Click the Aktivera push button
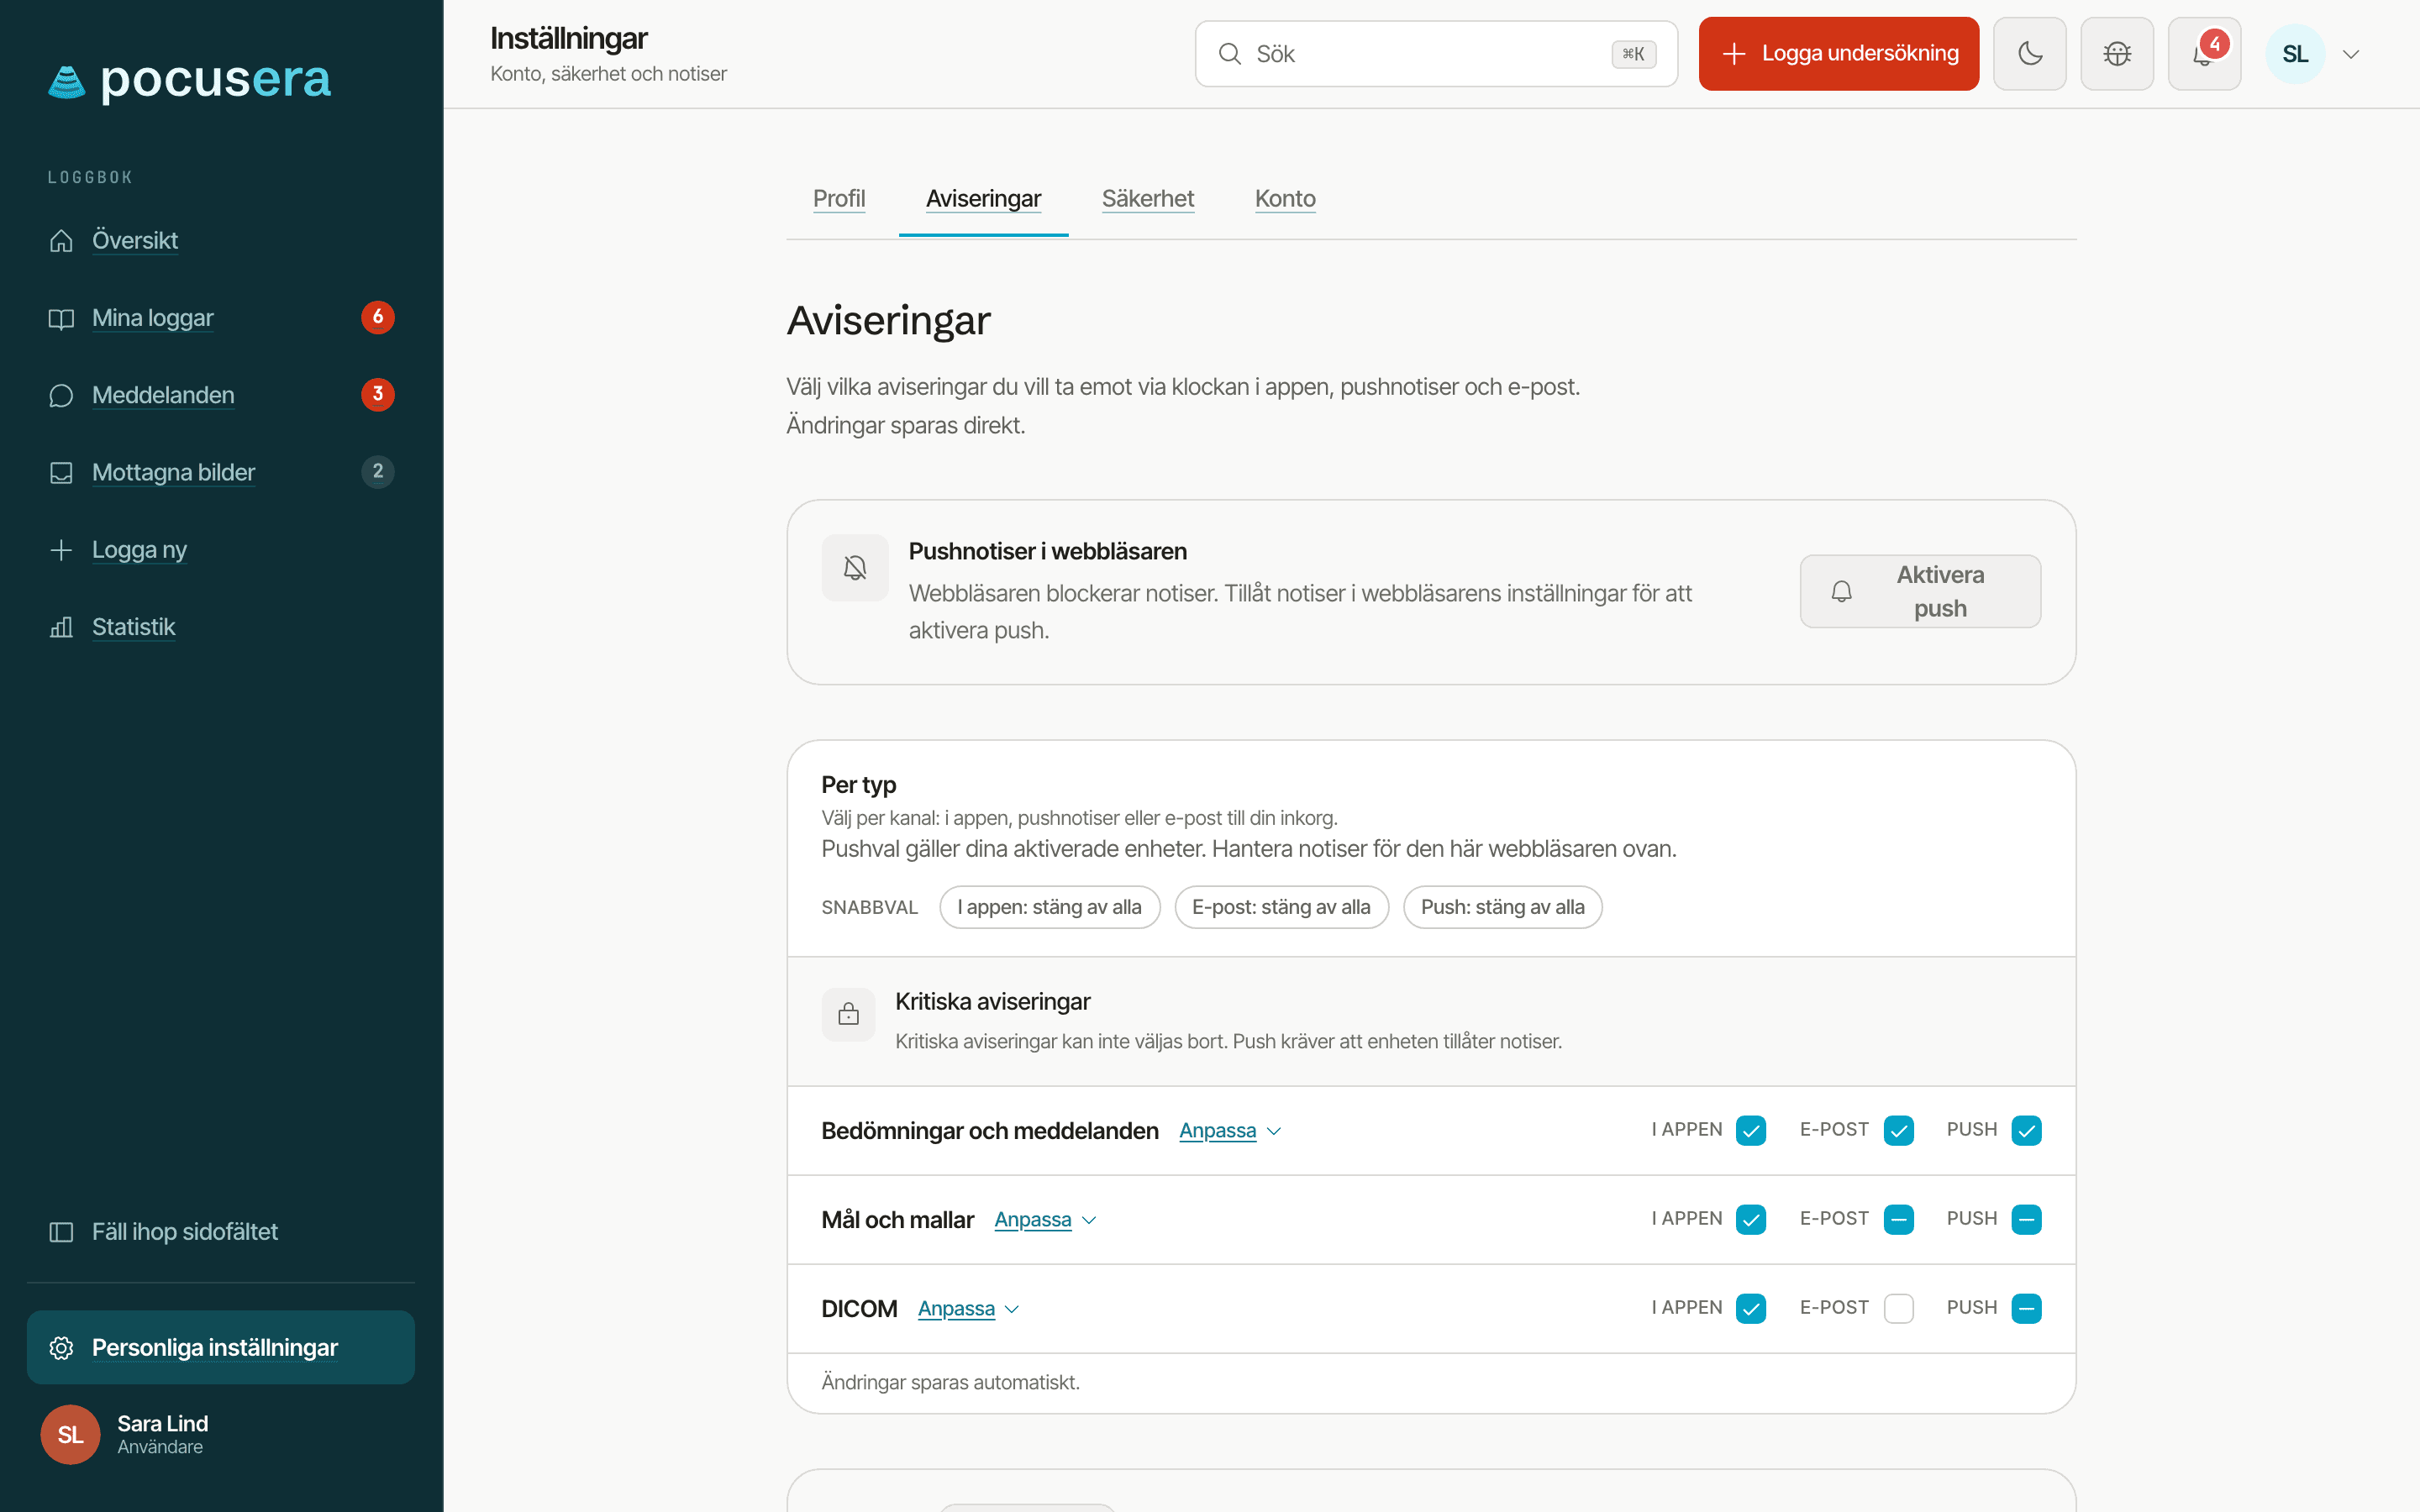 (1920, 591)
